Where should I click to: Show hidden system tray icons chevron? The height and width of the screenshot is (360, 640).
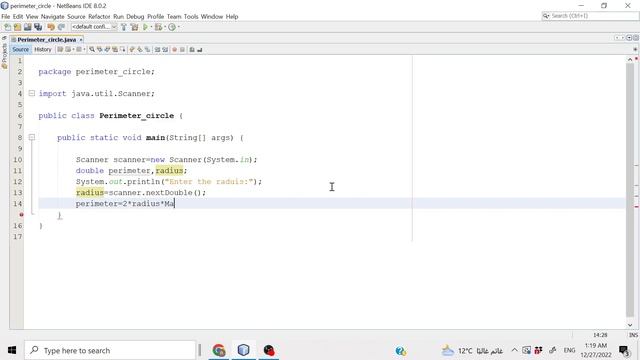(514, 350)
